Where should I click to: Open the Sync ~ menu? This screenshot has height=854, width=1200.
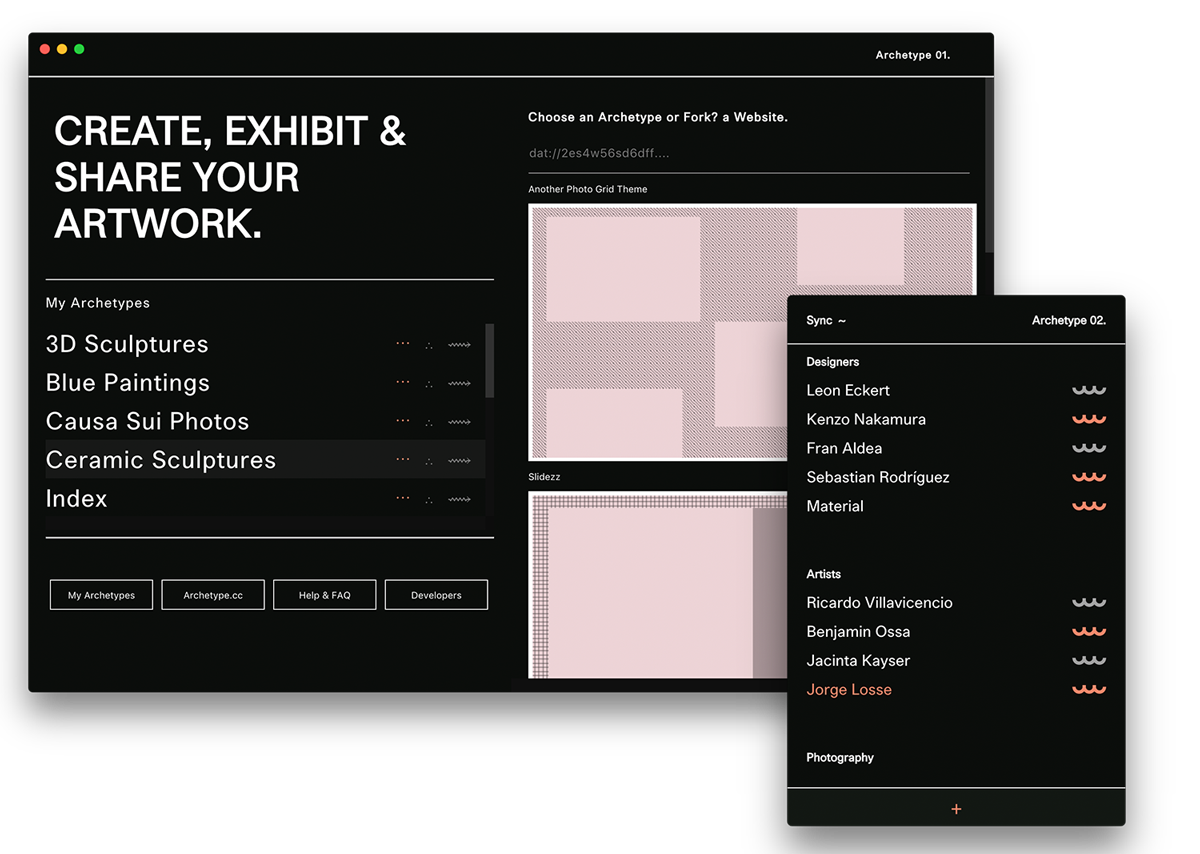coord(826,321)
